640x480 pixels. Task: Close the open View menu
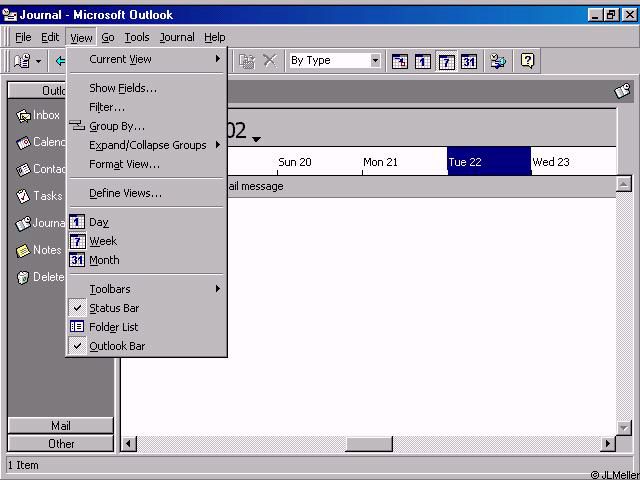click(x=81, y=38)
